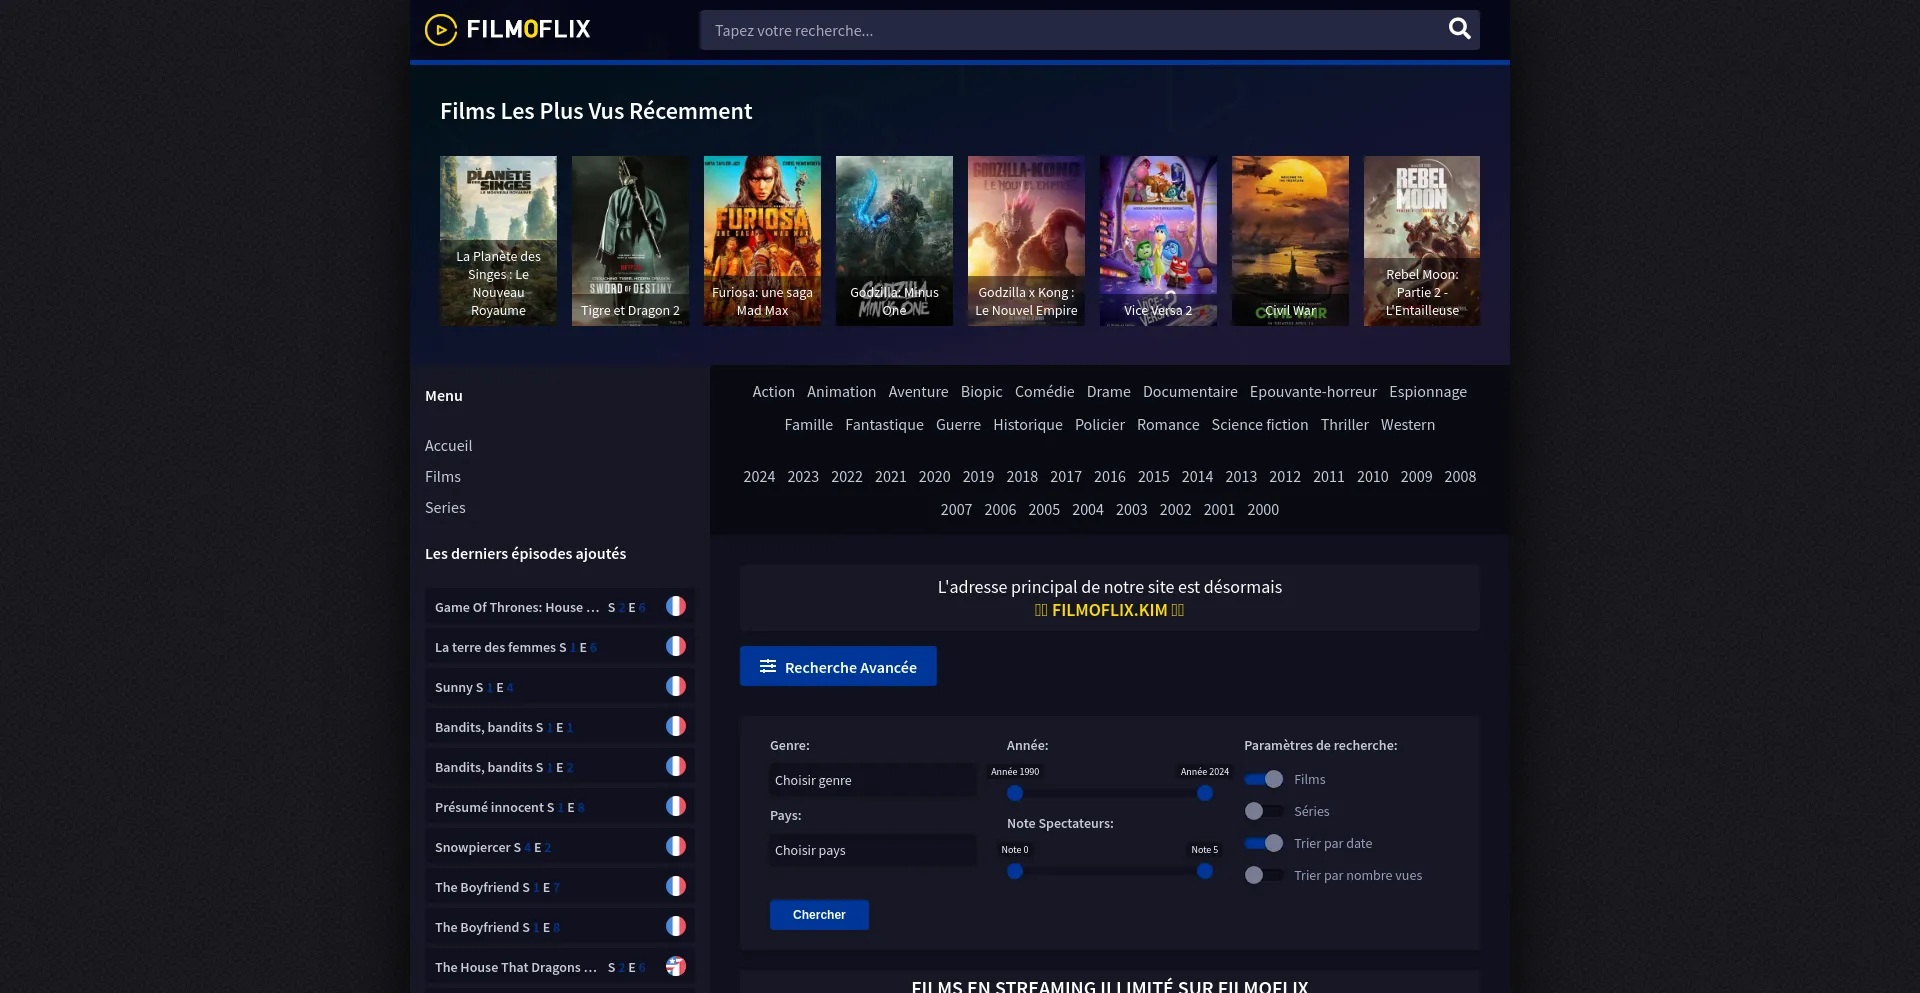
Task: Select the Comédie genre
Action: tap(1044, 391)
